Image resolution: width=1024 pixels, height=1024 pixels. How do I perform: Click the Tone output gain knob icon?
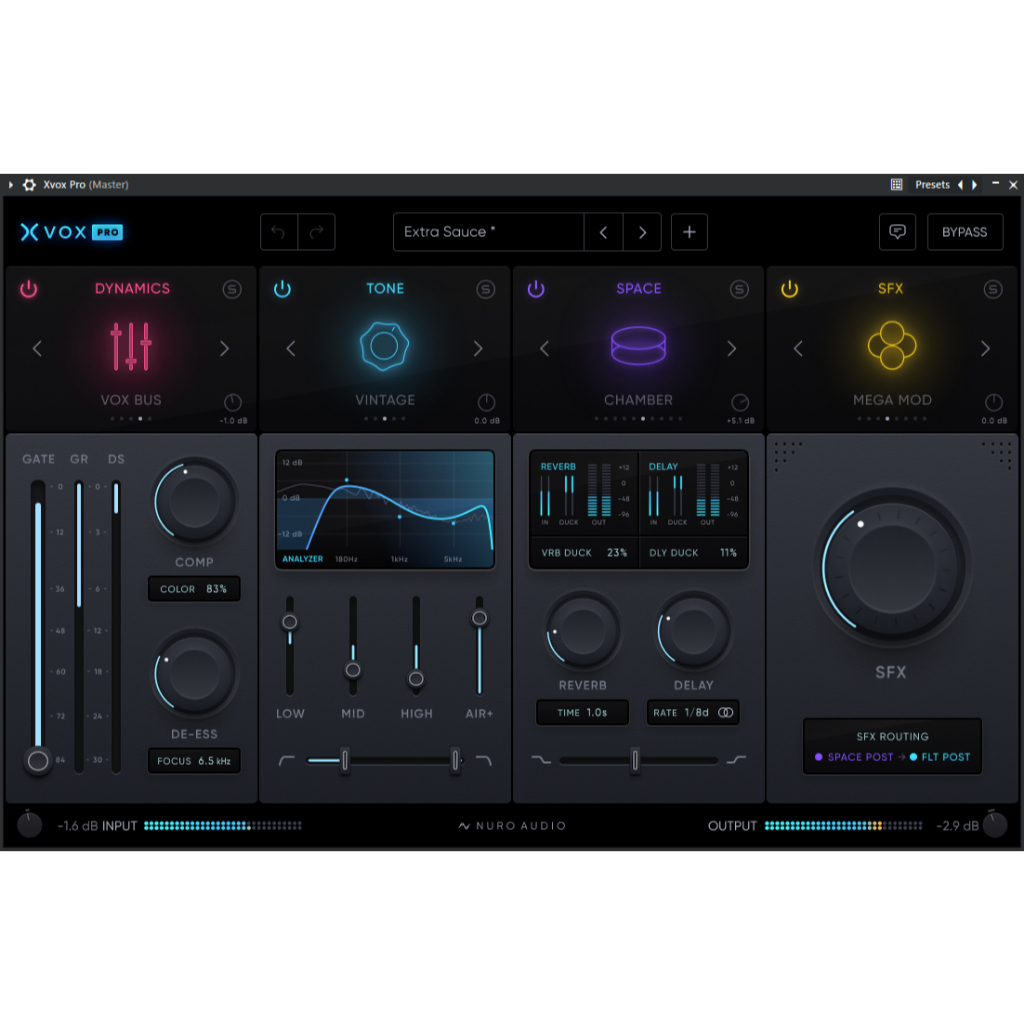pos(486,402)
